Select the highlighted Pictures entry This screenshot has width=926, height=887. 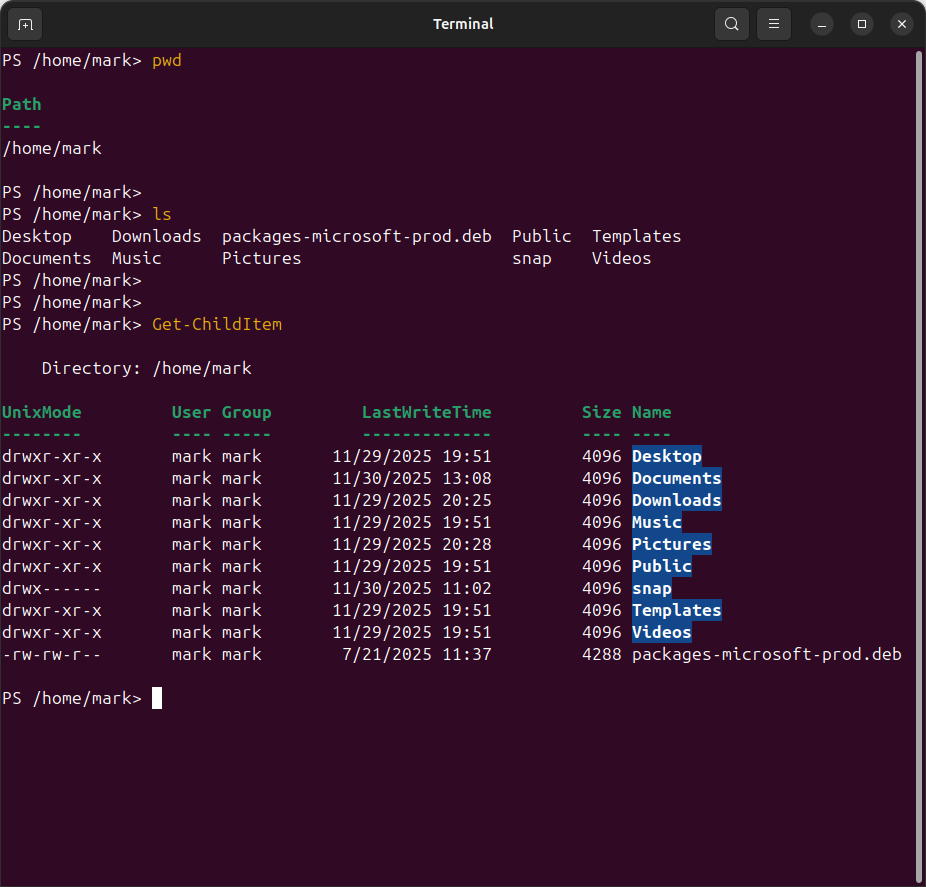point(671,544)
